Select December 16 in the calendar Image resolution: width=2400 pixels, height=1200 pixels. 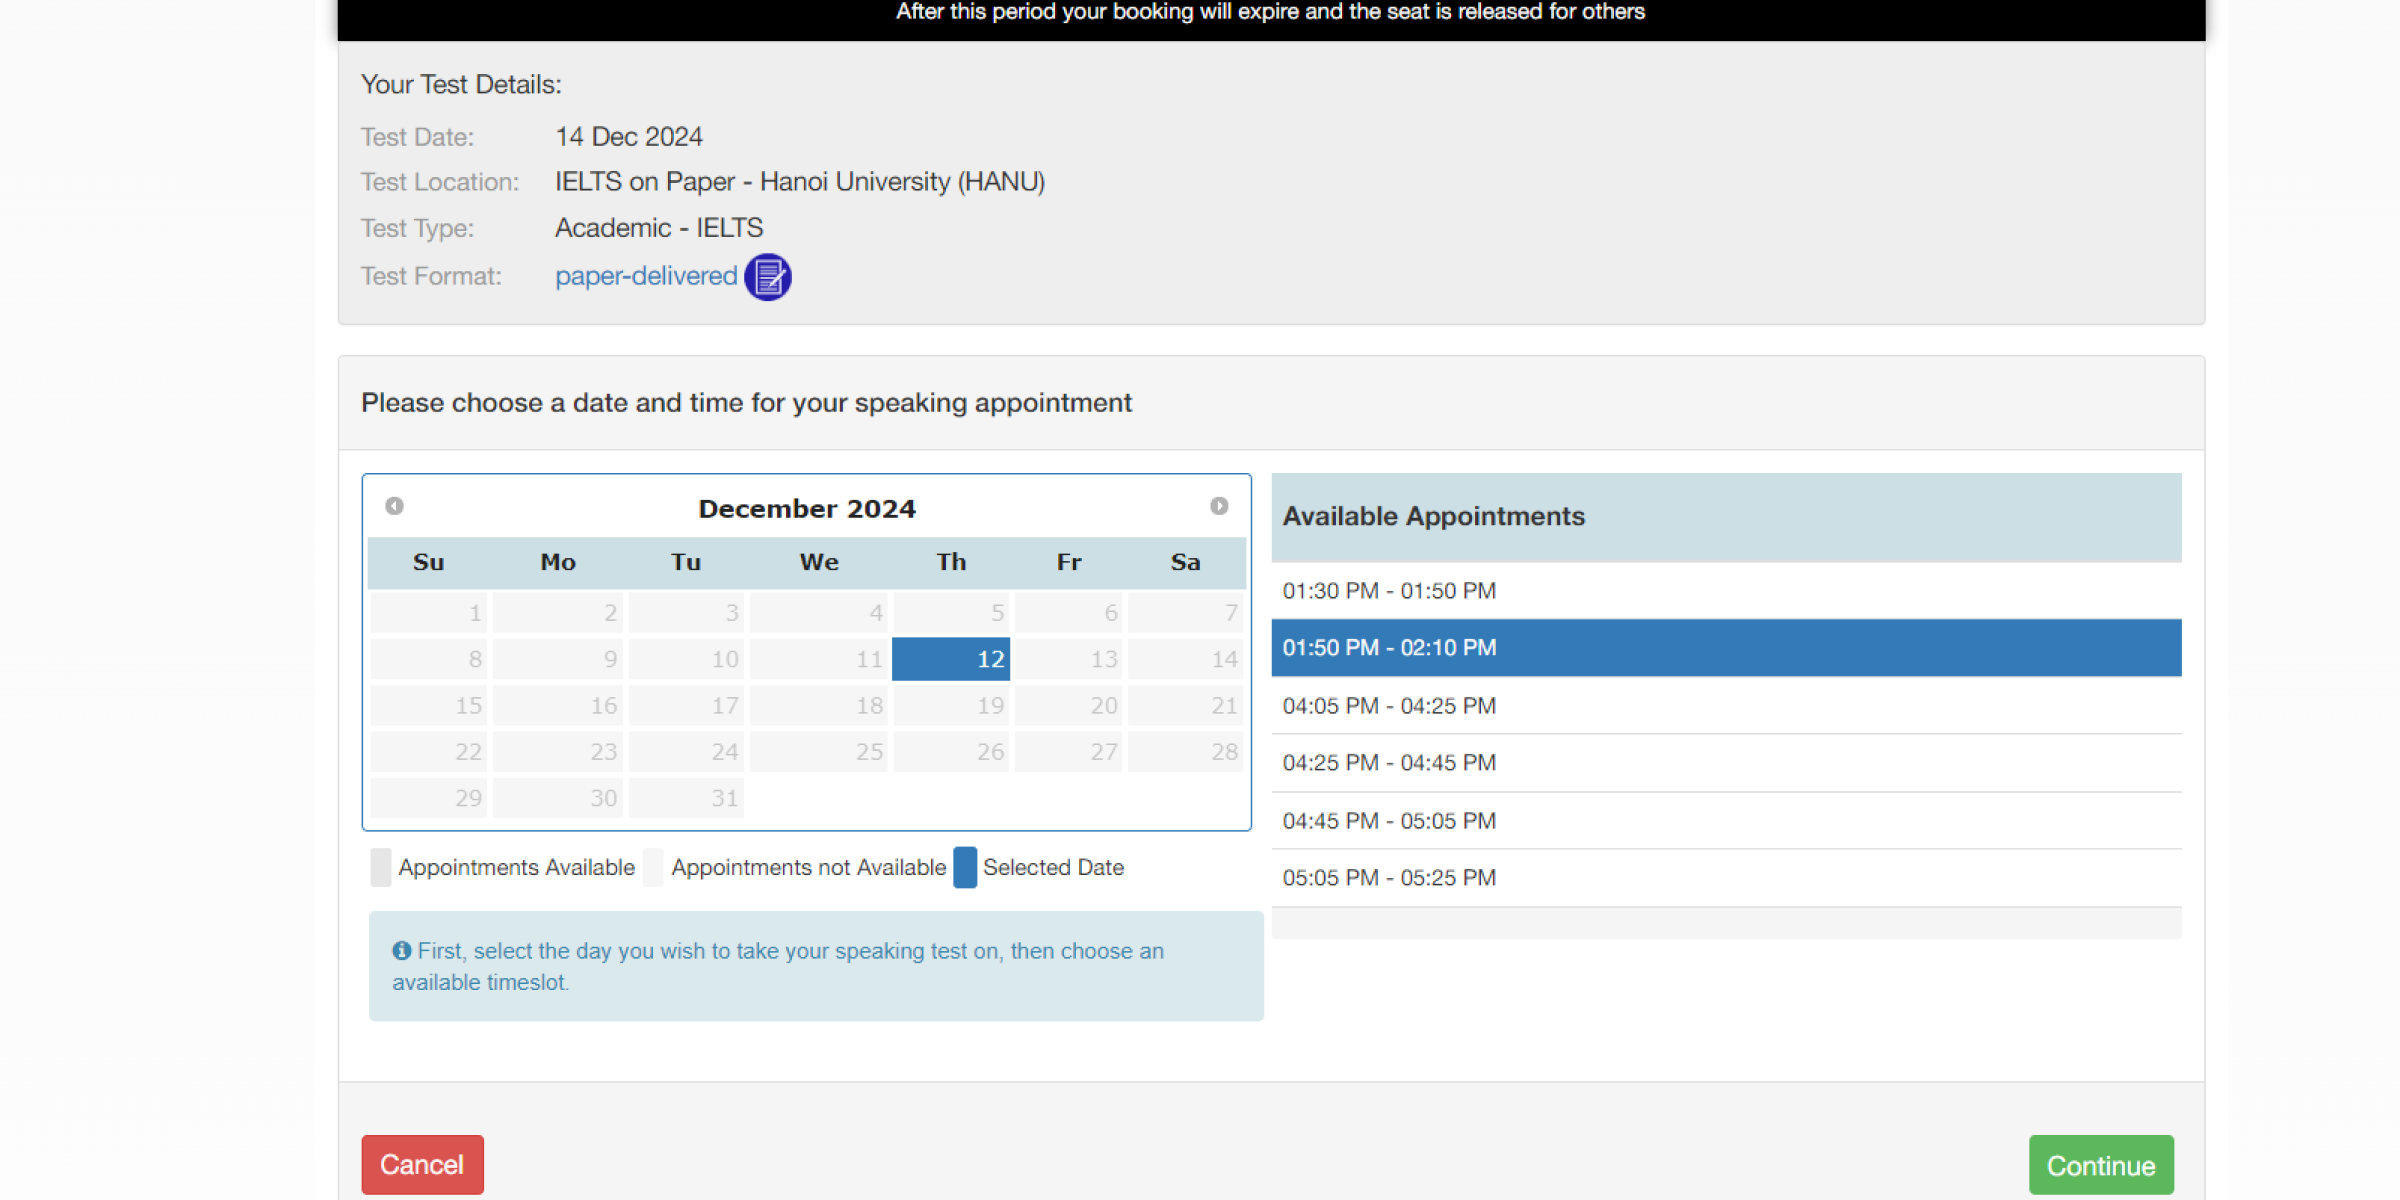click(x=558, y=705)
